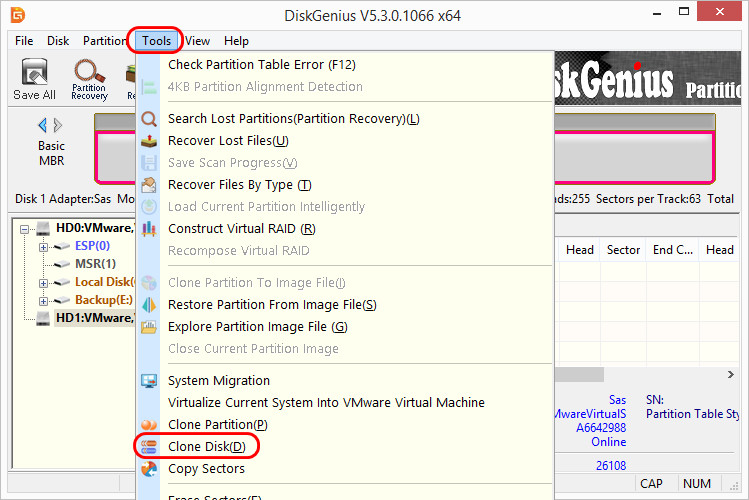
Task: Click the first Head column header
Action: [579, 250]
